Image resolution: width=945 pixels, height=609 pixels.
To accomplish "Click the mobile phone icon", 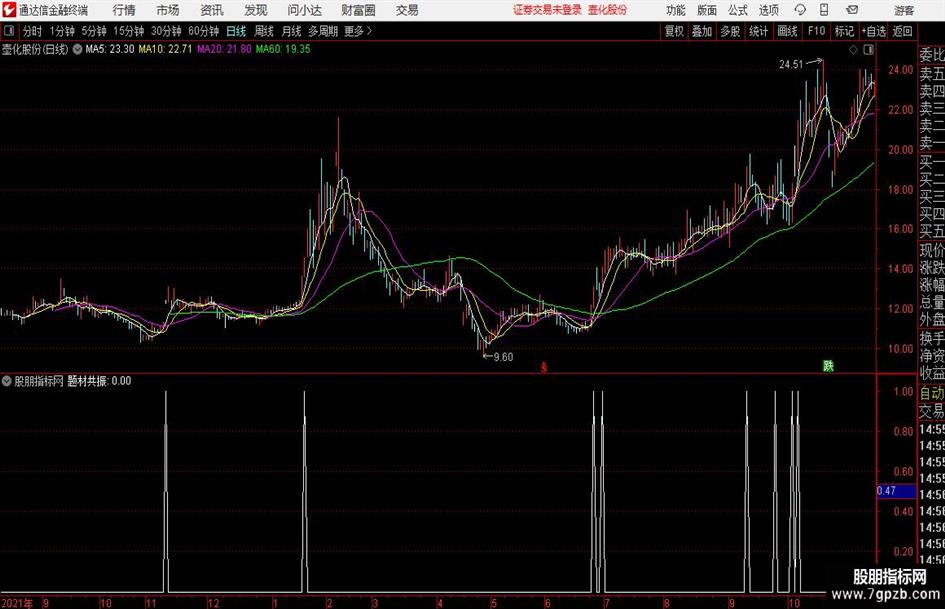I will click(x=824, y=10).
